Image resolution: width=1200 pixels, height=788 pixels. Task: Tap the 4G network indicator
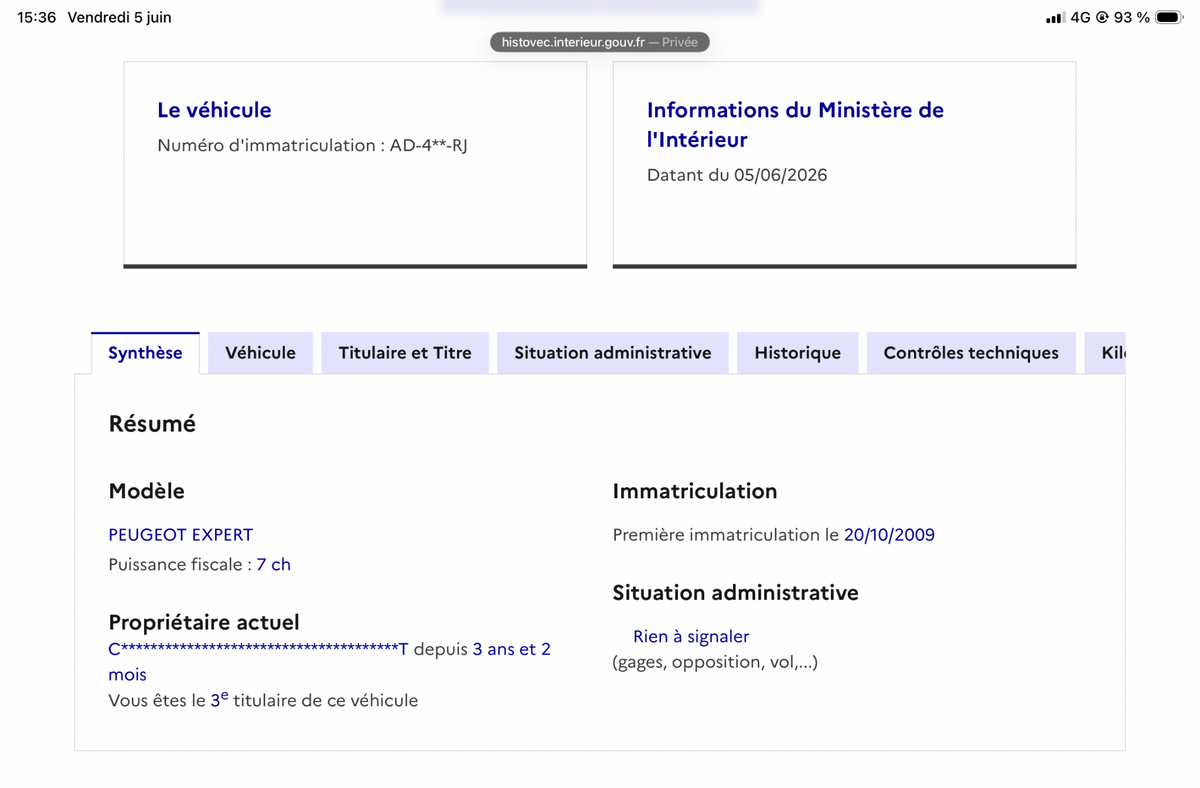tap(1080, 18)
